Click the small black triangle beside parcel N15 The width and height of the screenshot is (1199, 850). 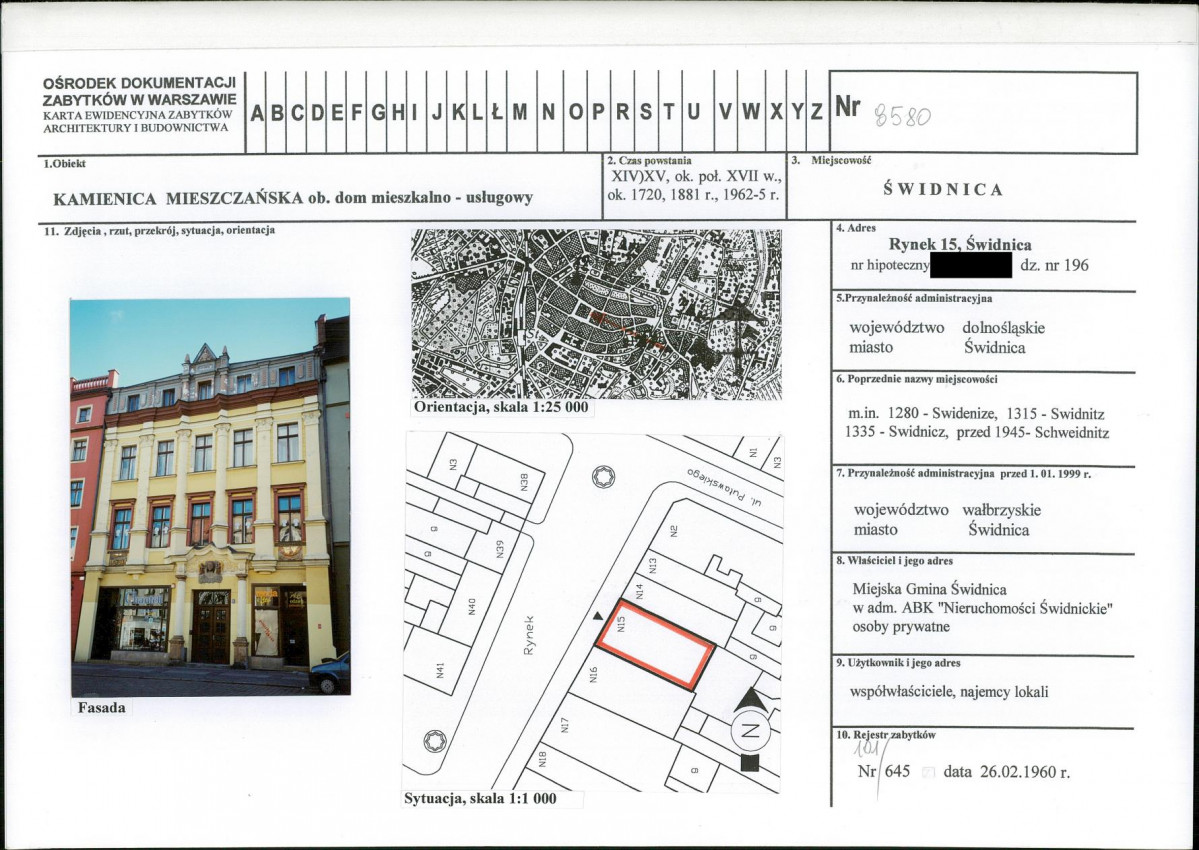pyautogui.click(x=598, y=615)
